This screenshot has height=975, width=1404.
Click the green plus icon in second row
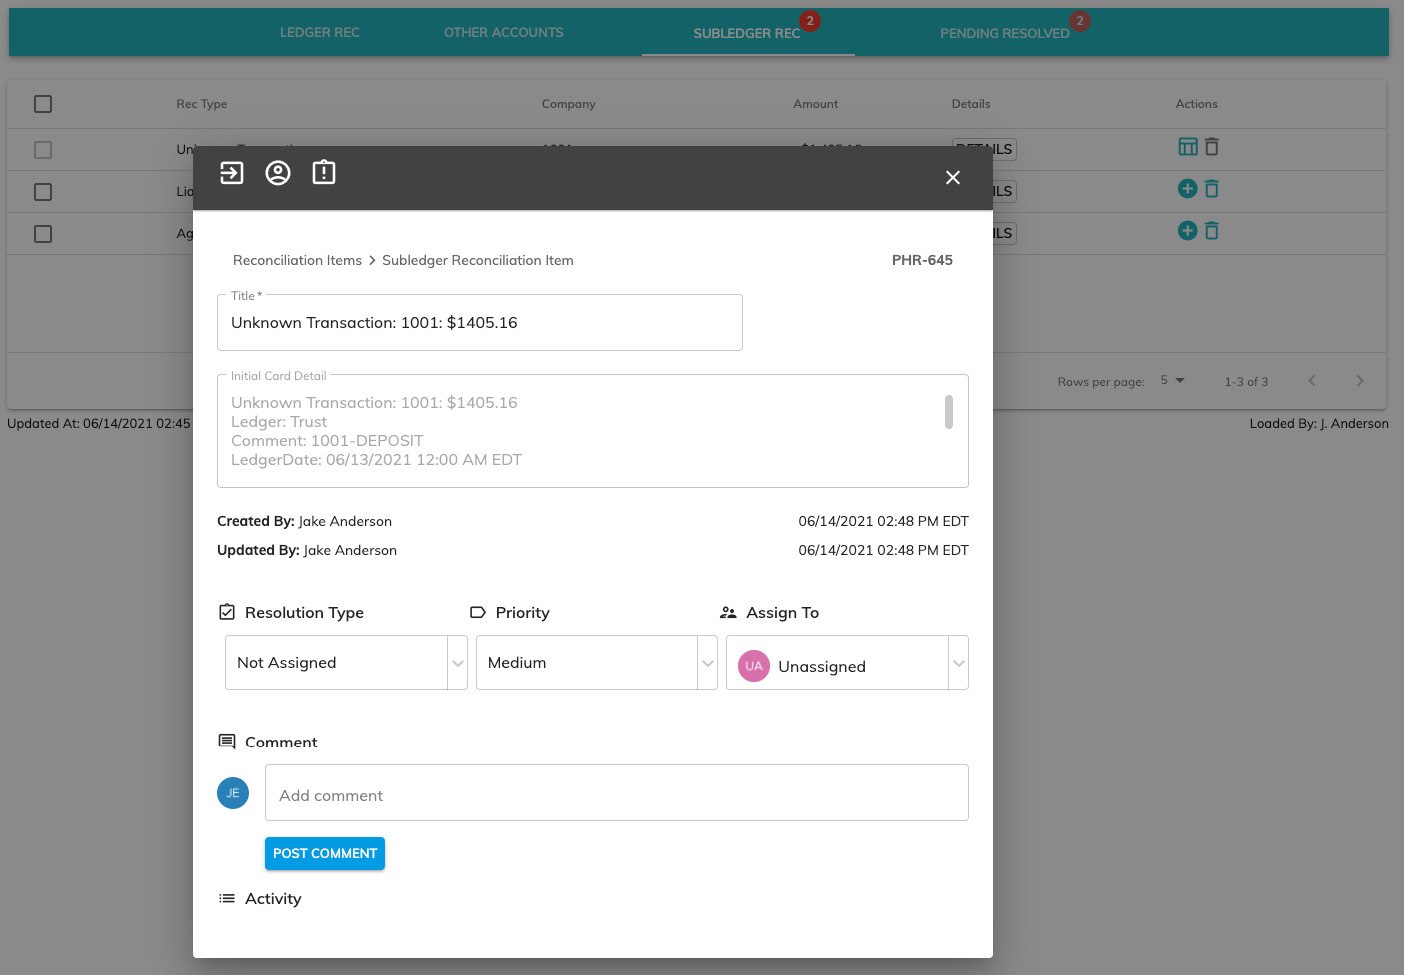coord(1188,189)
